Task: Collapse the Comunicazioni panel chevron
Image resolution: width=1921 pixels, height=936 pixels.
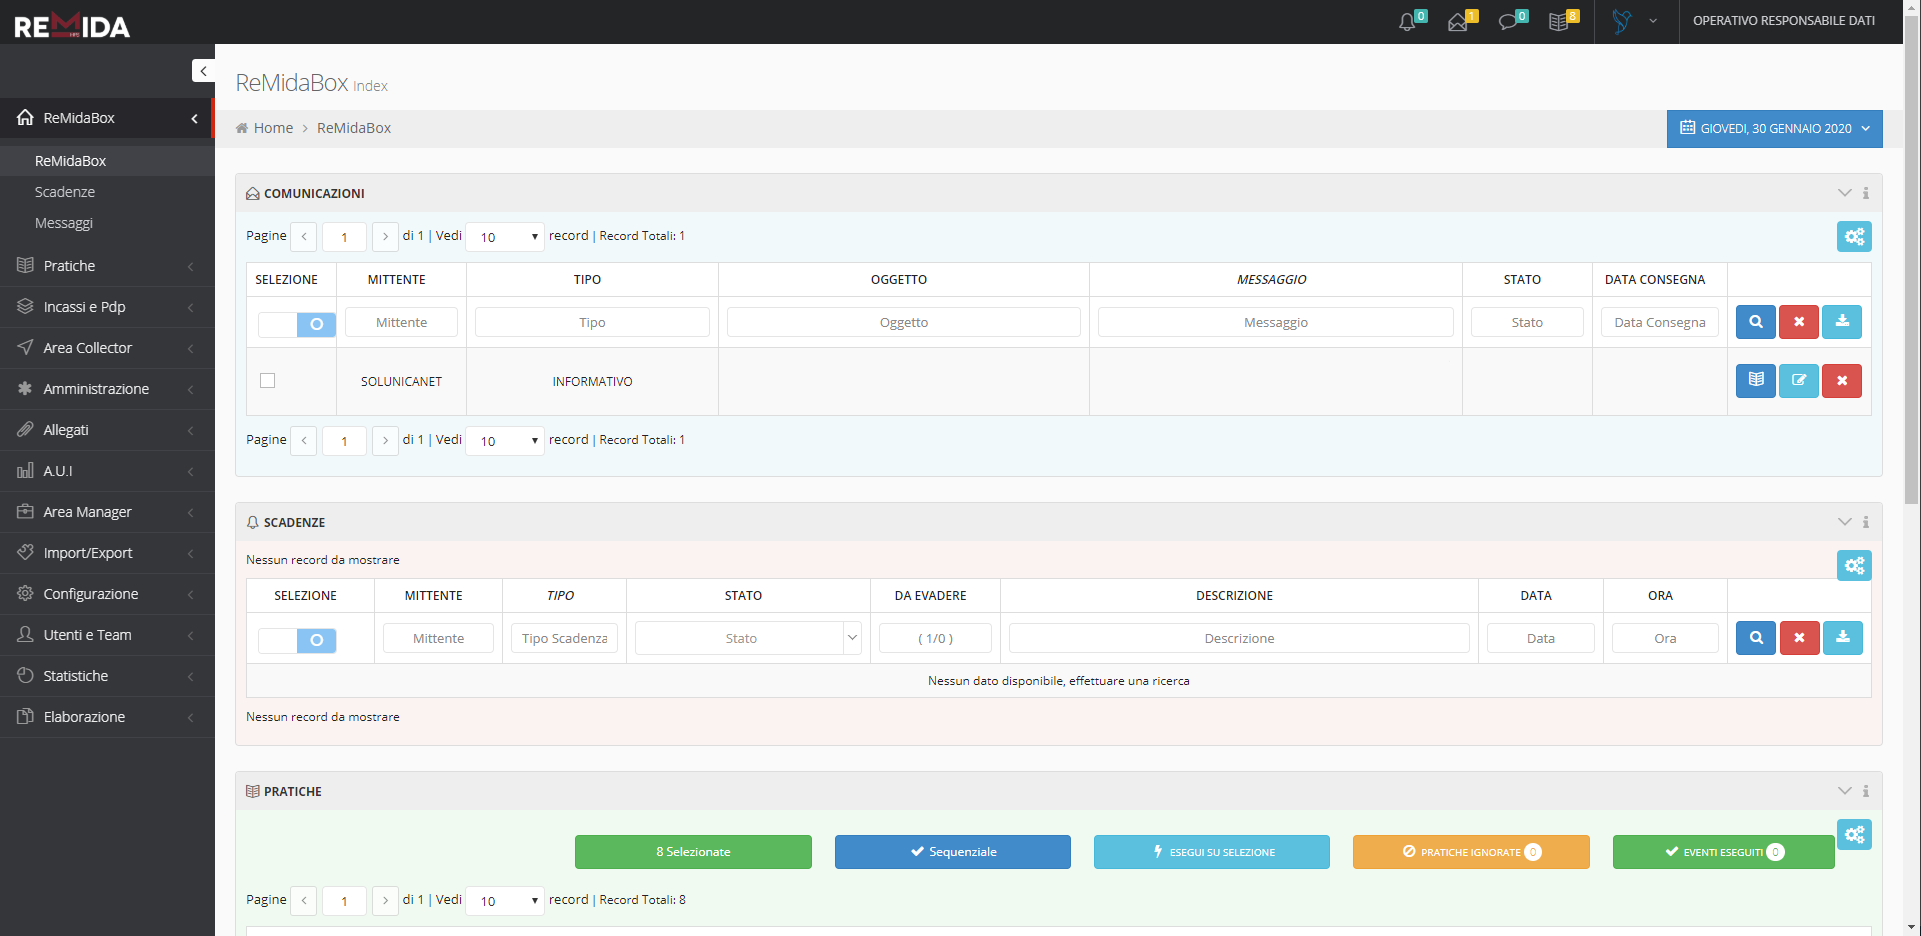Action: pos(1845,193)
